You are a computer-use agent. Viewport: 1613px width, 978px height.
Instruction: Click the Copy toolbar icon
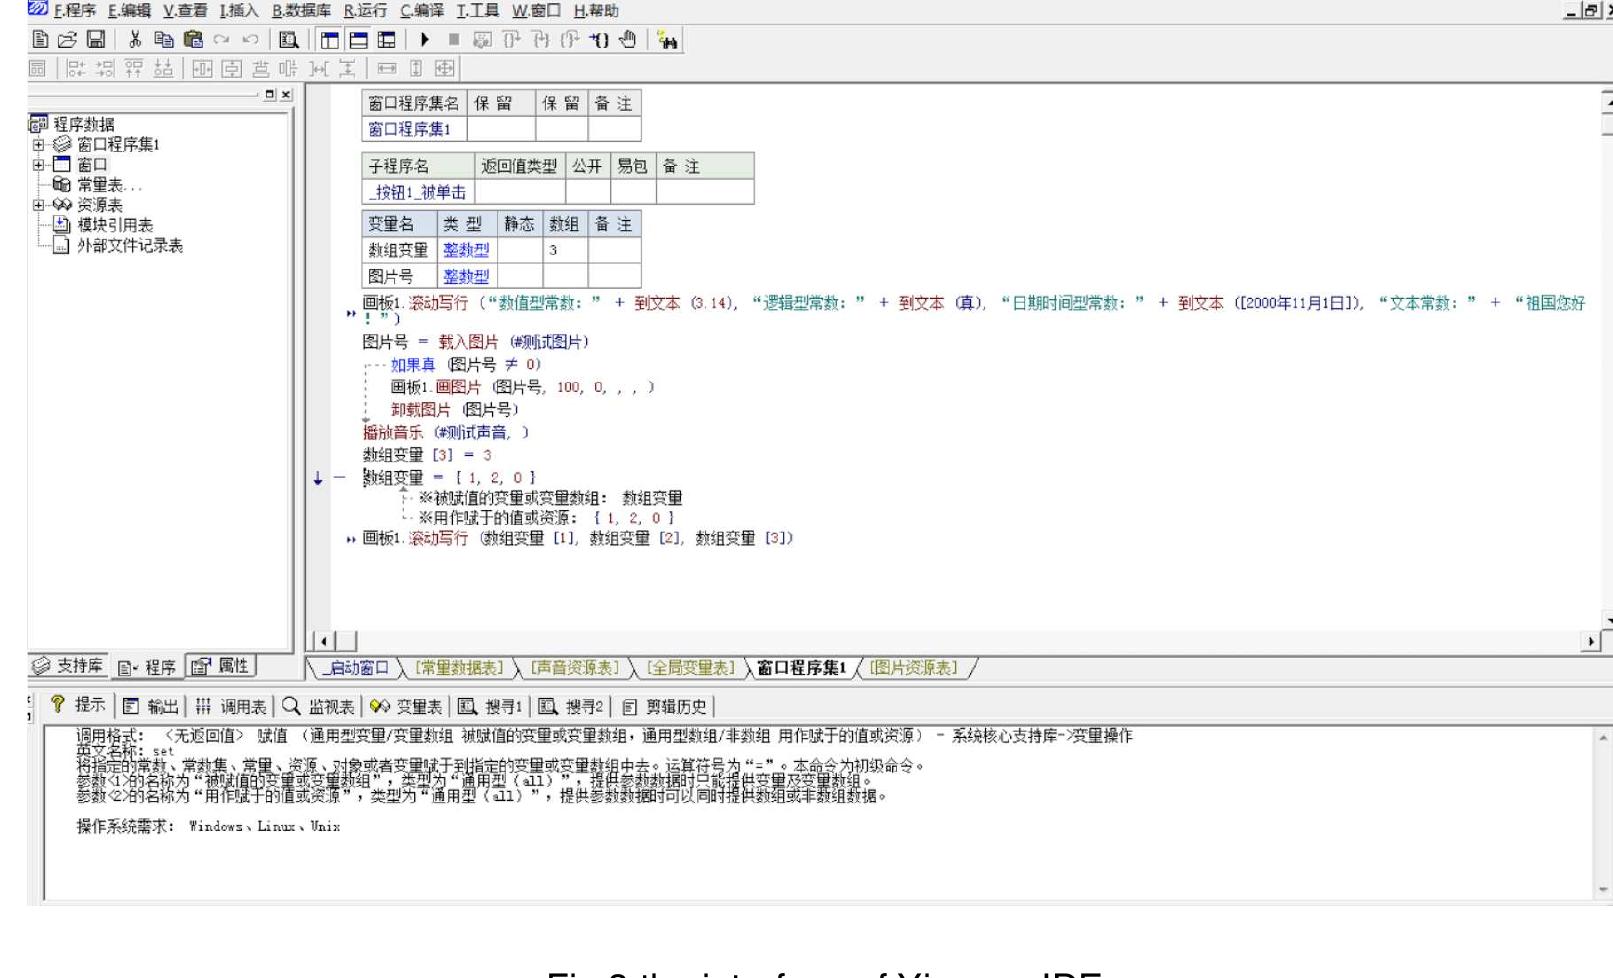(164, 40)
